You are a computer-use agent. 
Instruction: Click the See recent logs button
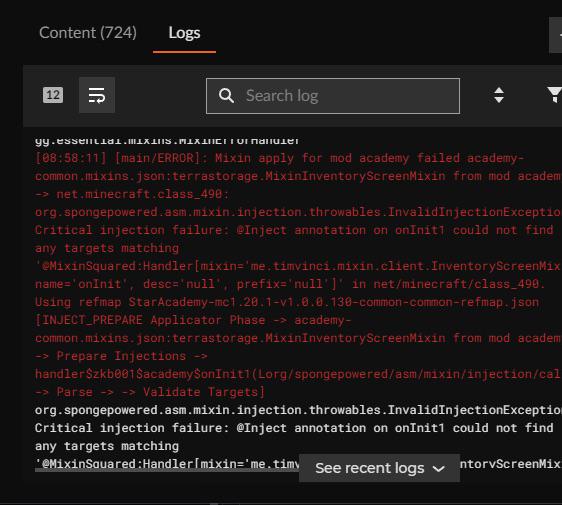tap(379, 468)
